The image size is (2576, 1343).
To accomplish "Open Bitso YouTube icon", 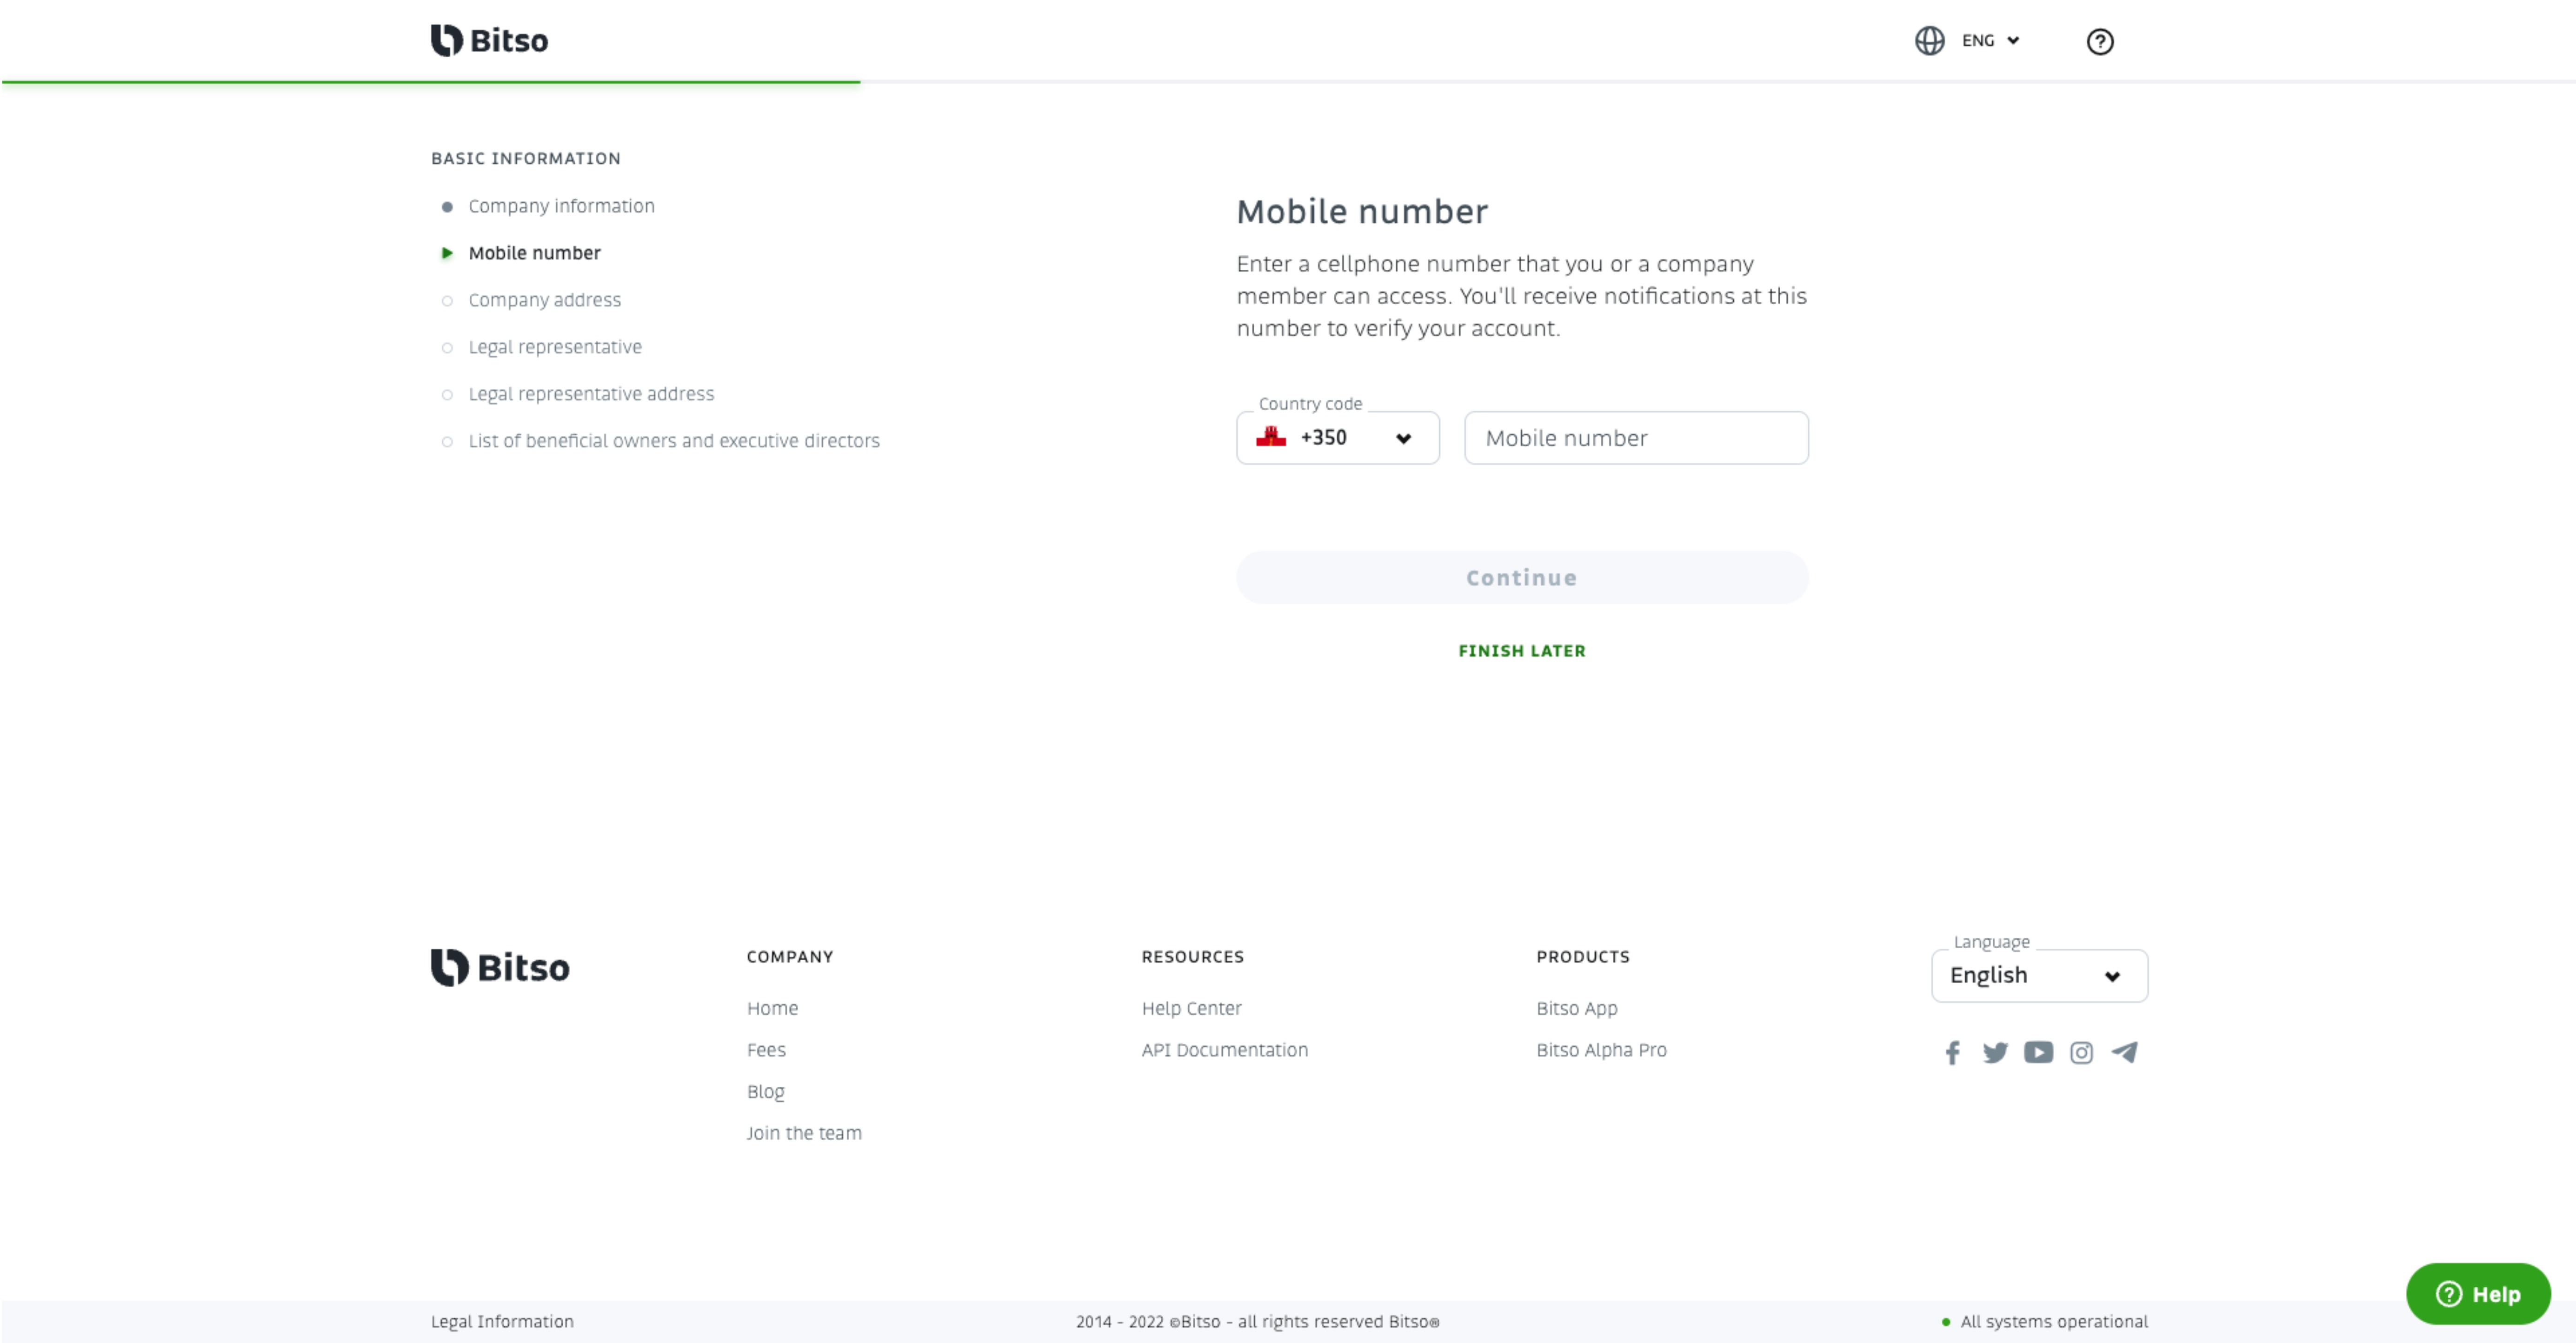I will pos(2038,1052).
